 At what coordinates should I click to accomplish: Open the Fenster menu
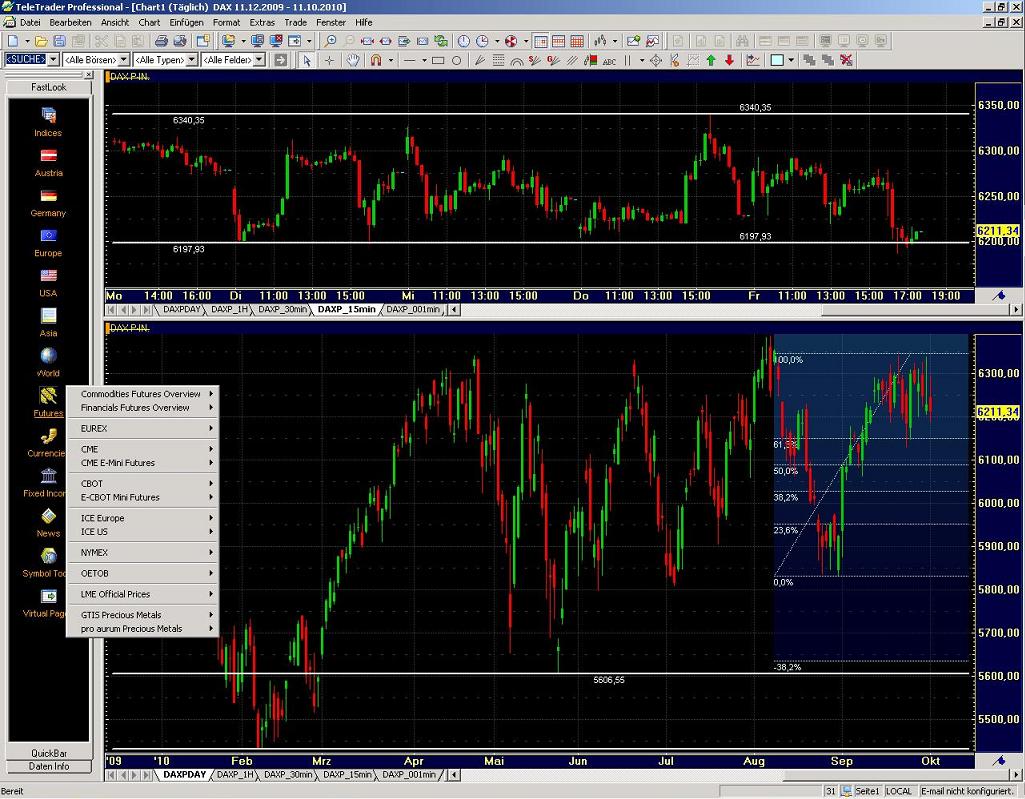331,22
